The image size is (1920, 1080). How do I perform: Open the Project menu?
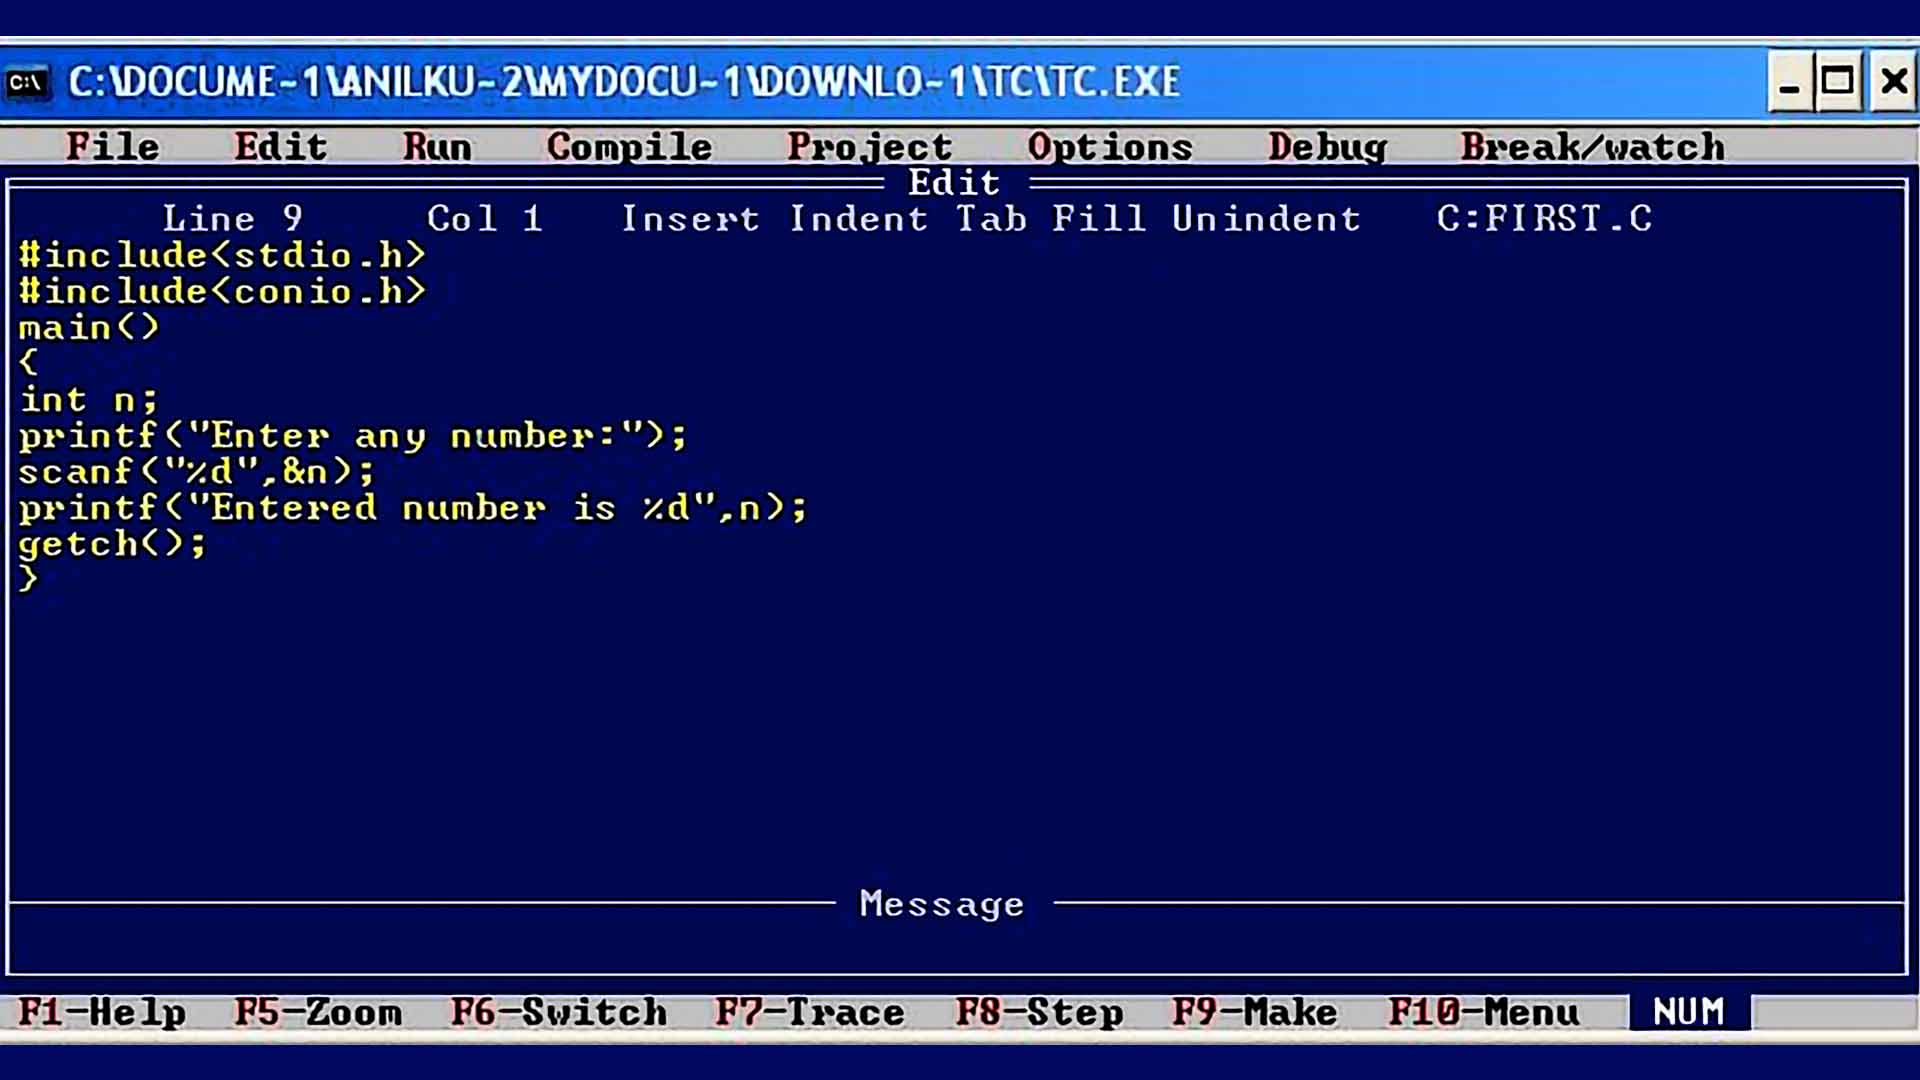pos(870,147)
